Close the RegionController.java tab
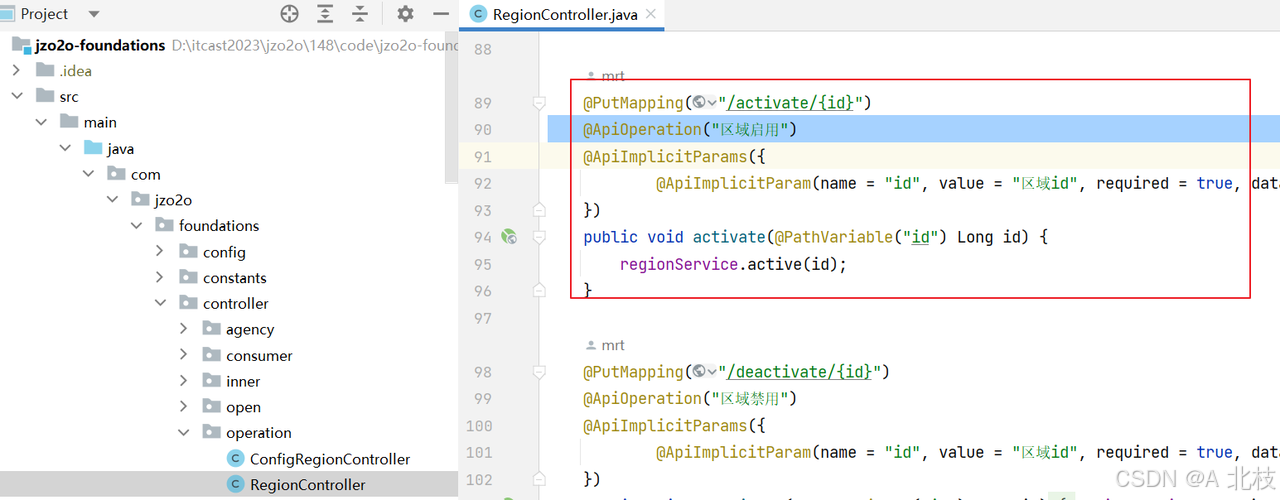 [651, 14]
